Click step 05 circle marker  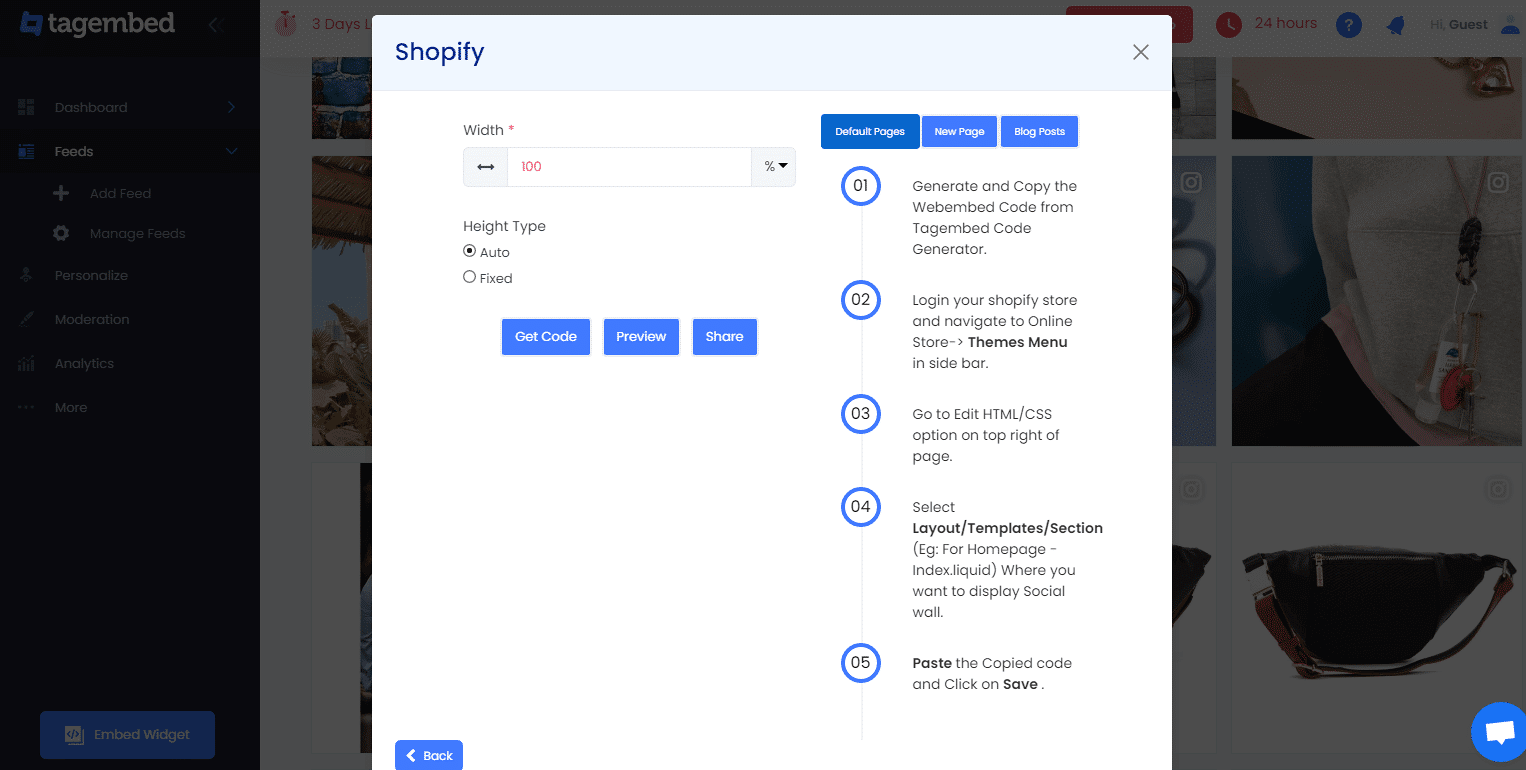[860, 663]
